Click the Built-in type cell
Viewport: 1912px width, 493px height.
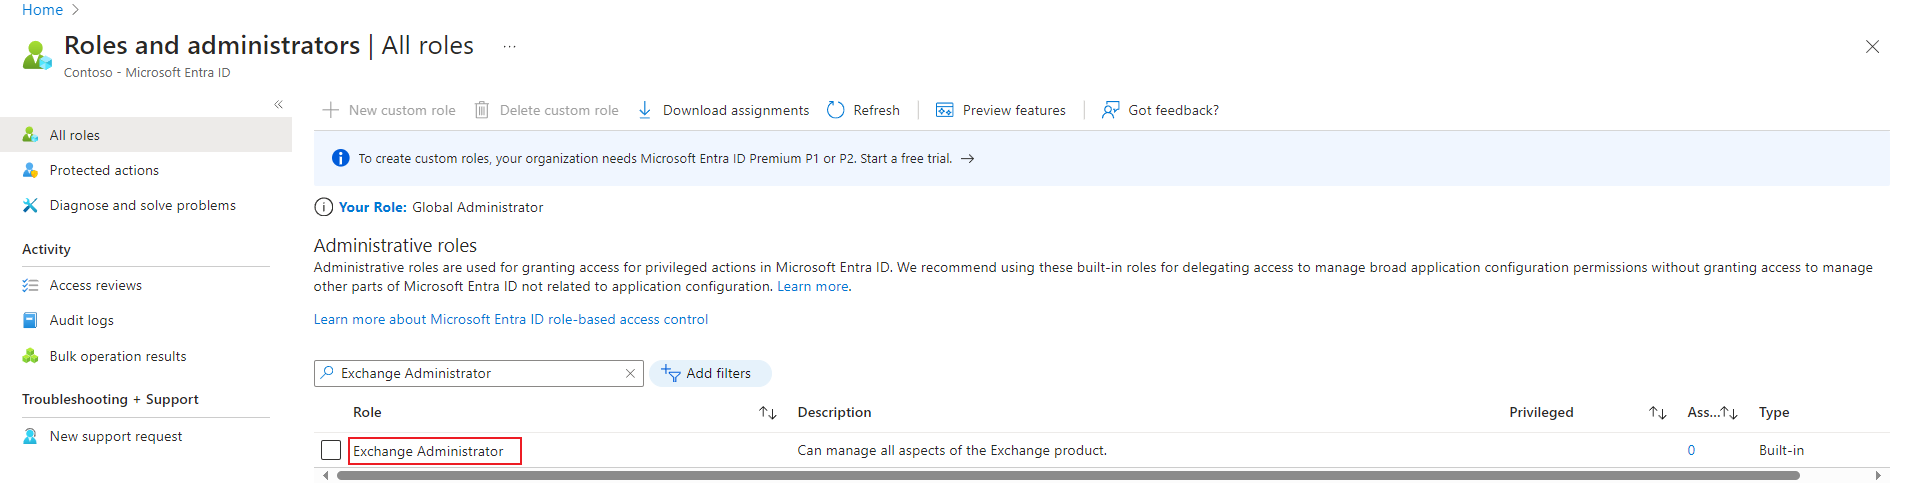[1781, 450]
